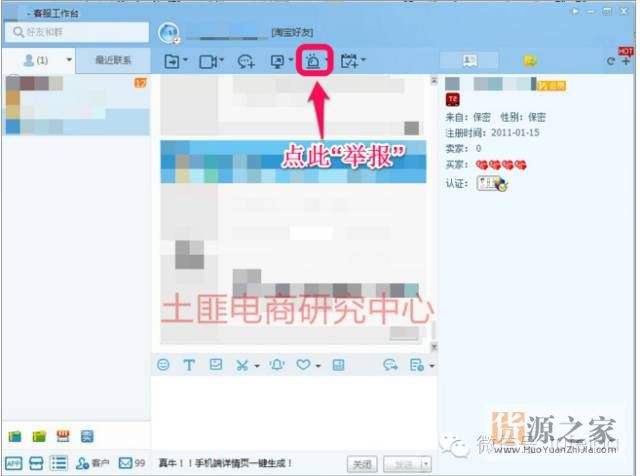
Task: Click the 客户 customer icon
Action: click(x=92, y=463)
